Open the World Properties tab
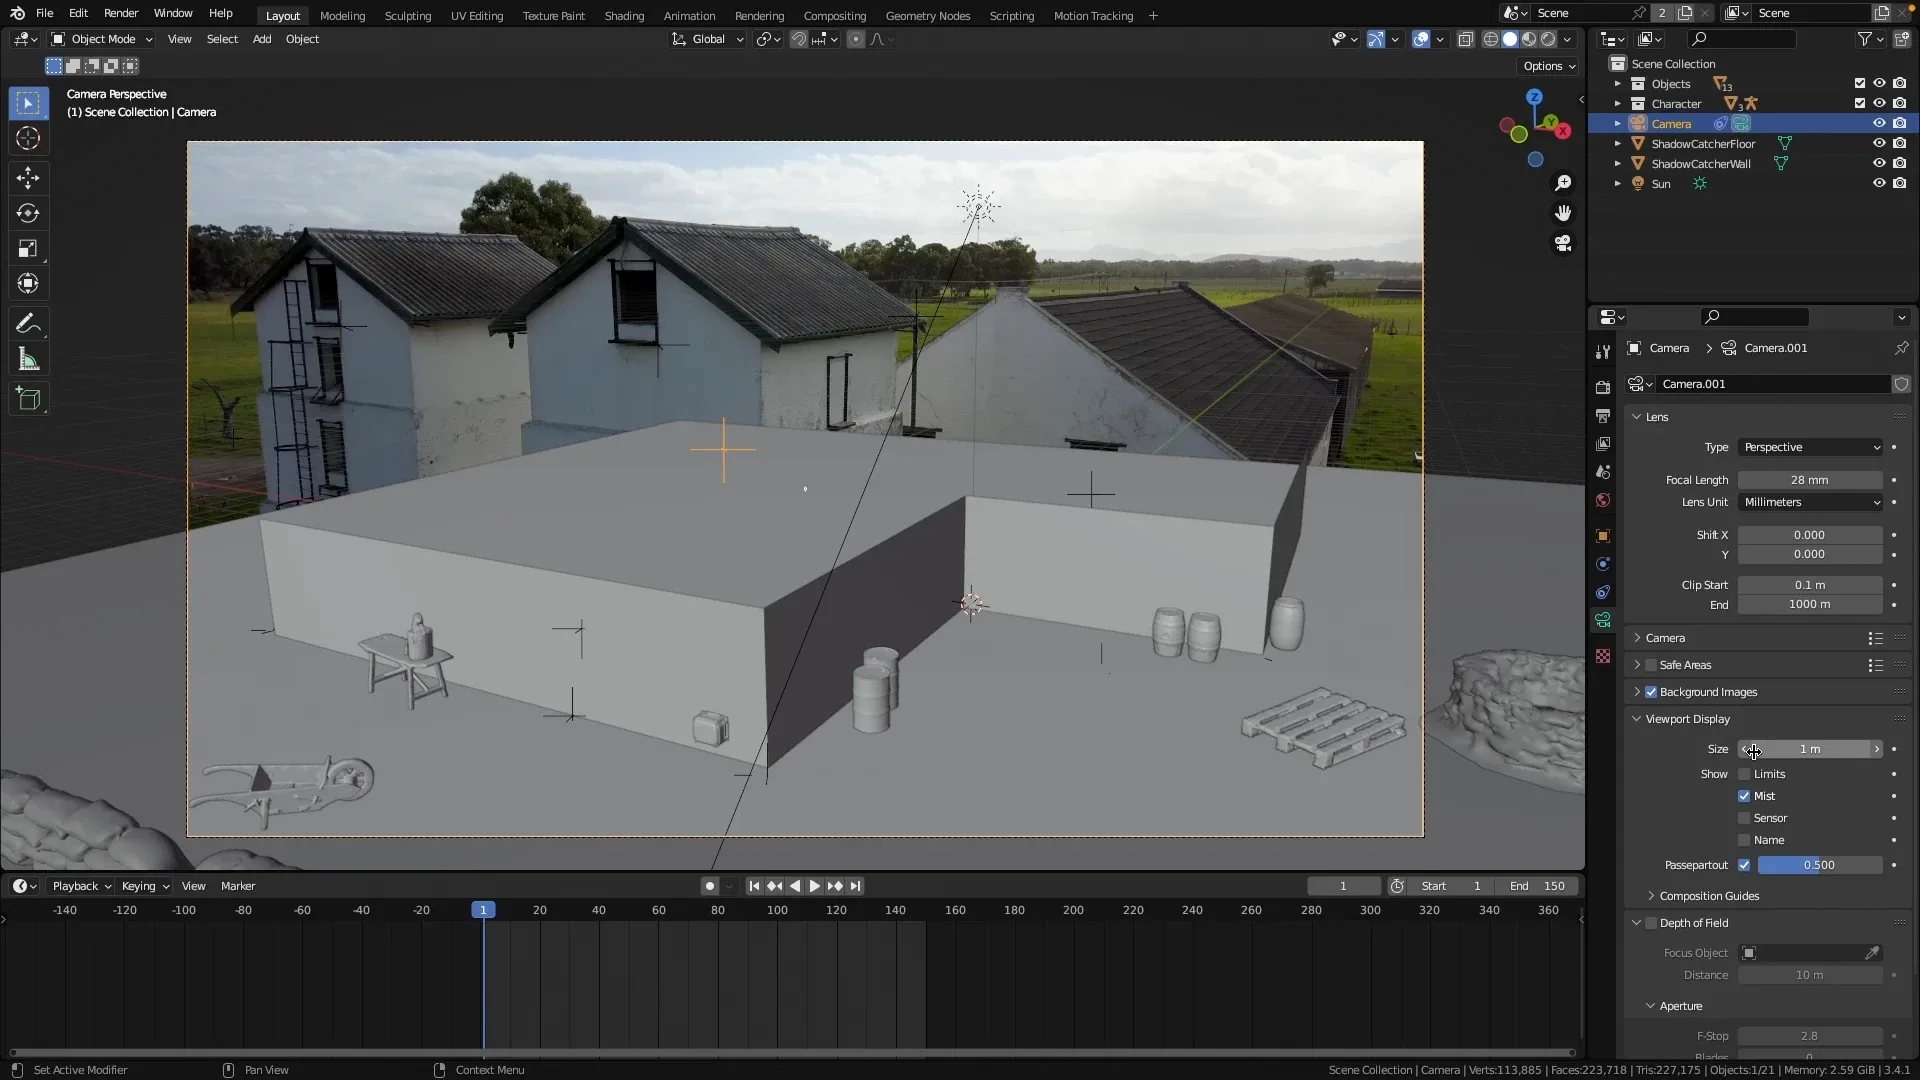The height and width of the screenshot is (1080, 1920). point(1603,500)
